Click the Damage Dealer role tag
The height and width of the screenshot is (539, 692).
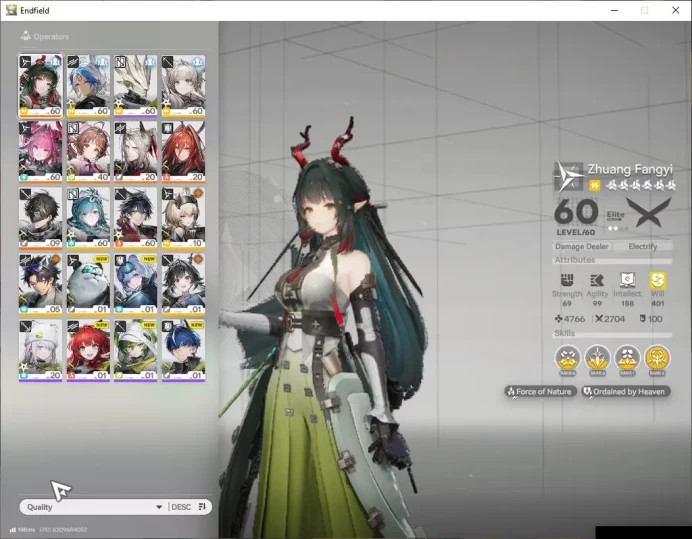[x=582, y=246]
